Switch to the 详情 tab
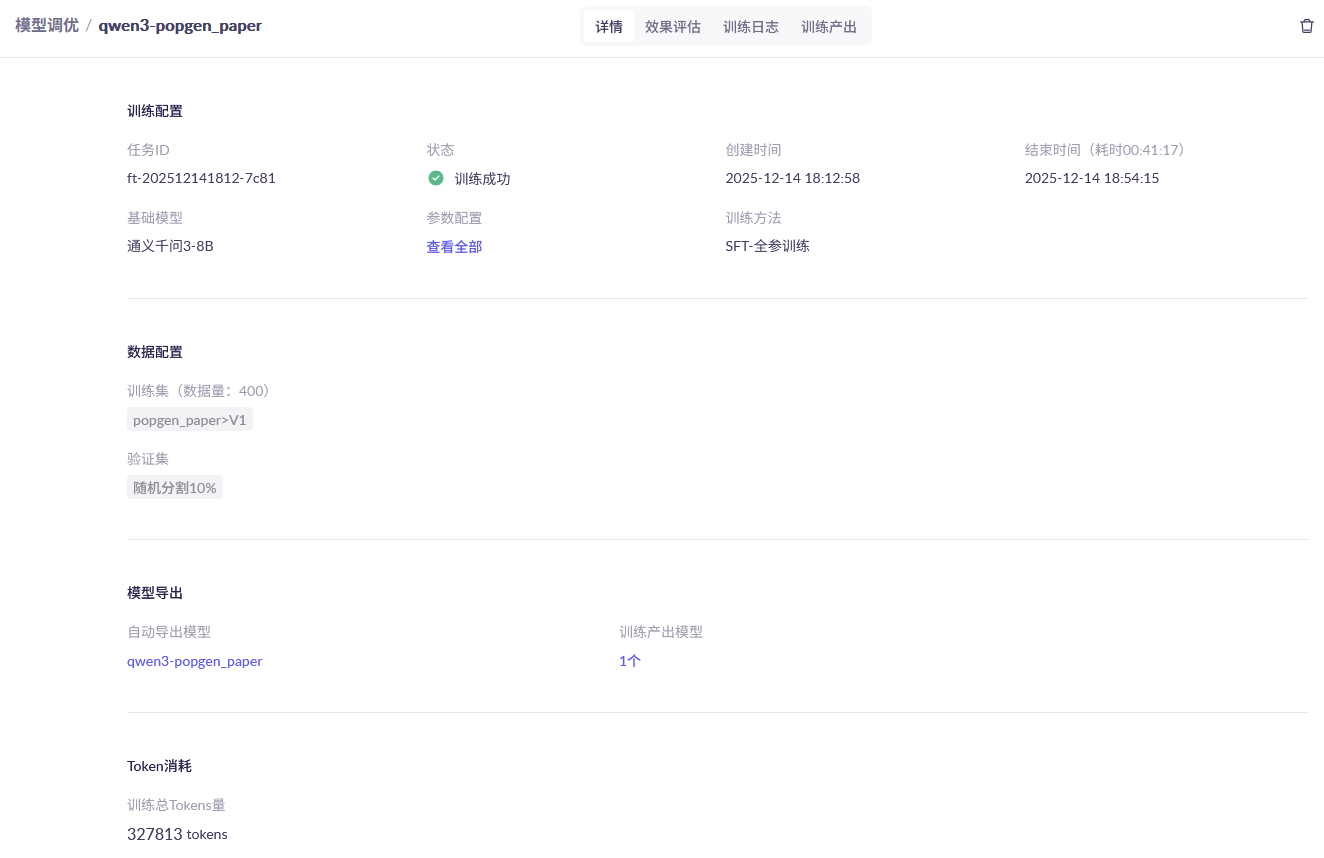The height and width of the screenshot is (858, 1324). 608,27
